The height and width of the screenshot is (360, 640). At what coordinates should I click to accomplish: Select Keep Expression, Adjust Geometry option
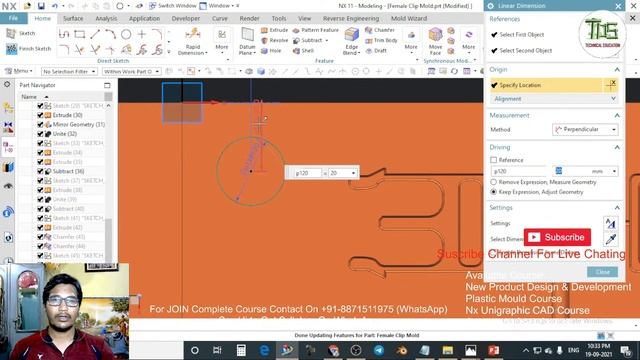click(493, 192)
